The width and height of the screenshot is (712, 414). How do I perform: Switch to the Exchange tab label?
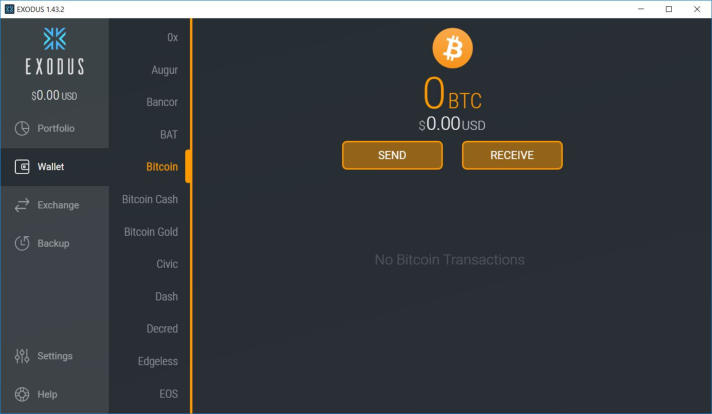coord(58,205)
